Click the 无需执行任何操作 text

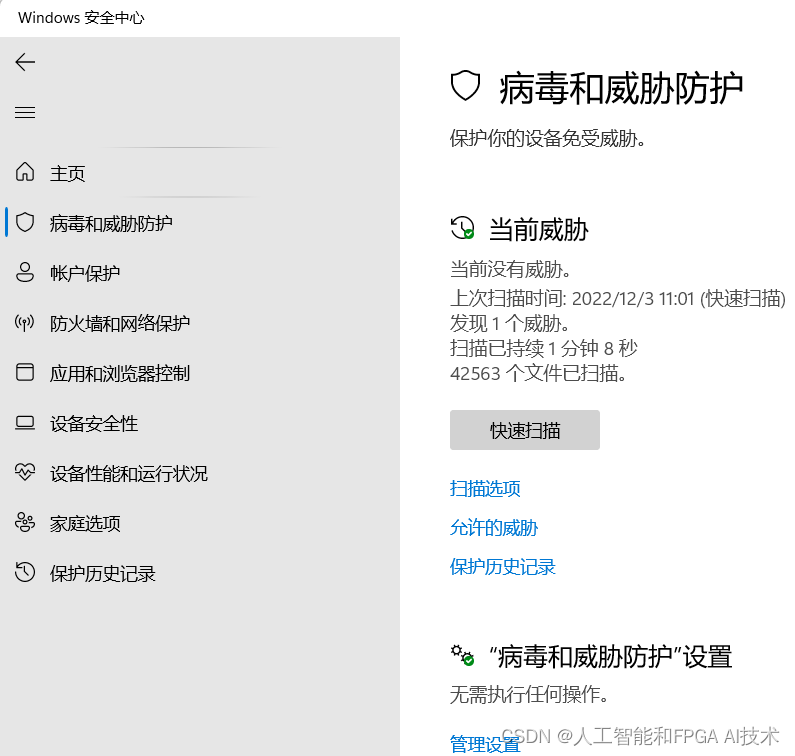tap(529, 694)
